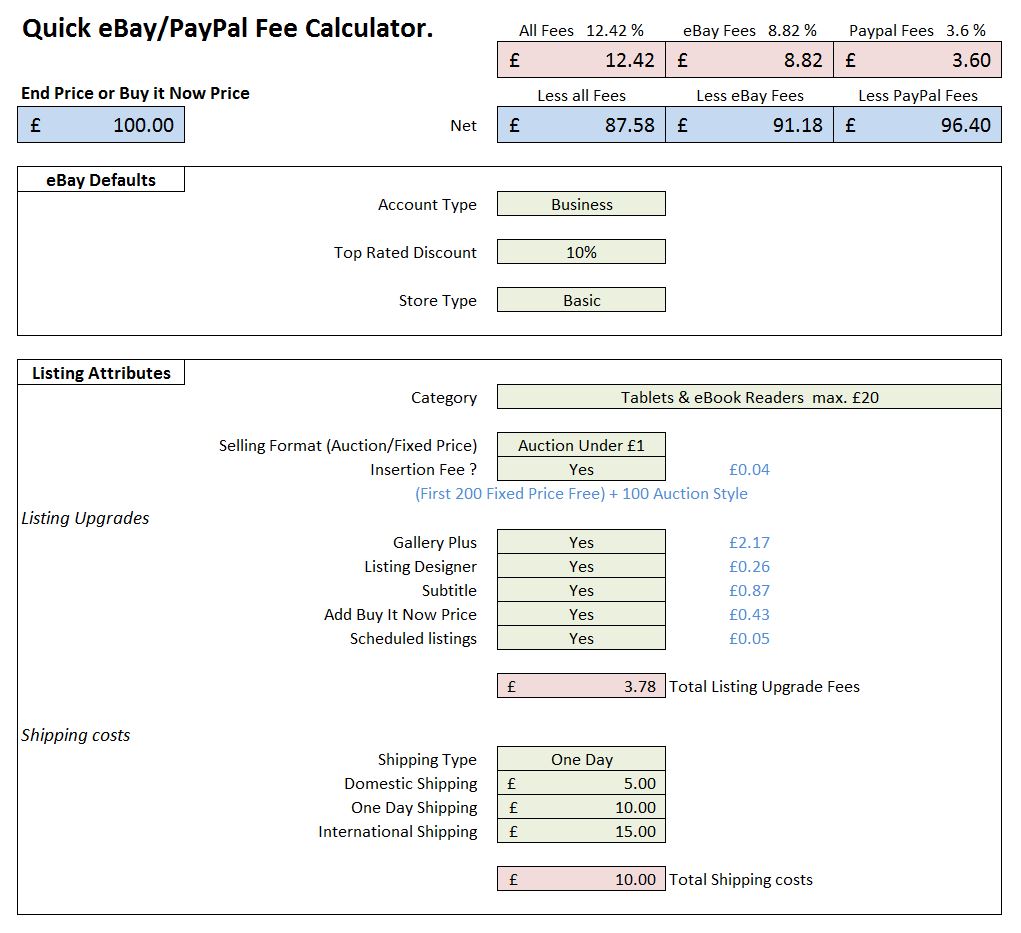Select the All Fees total cell 12.42

581,60
